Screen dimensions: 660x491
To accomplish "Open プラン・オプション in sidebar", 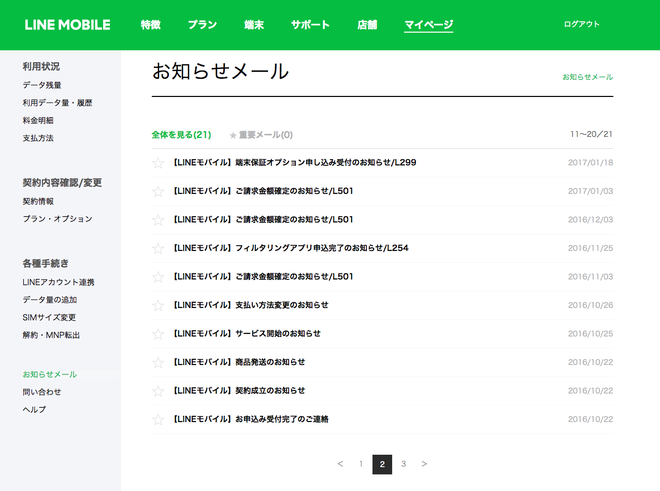I will [57, 219].
